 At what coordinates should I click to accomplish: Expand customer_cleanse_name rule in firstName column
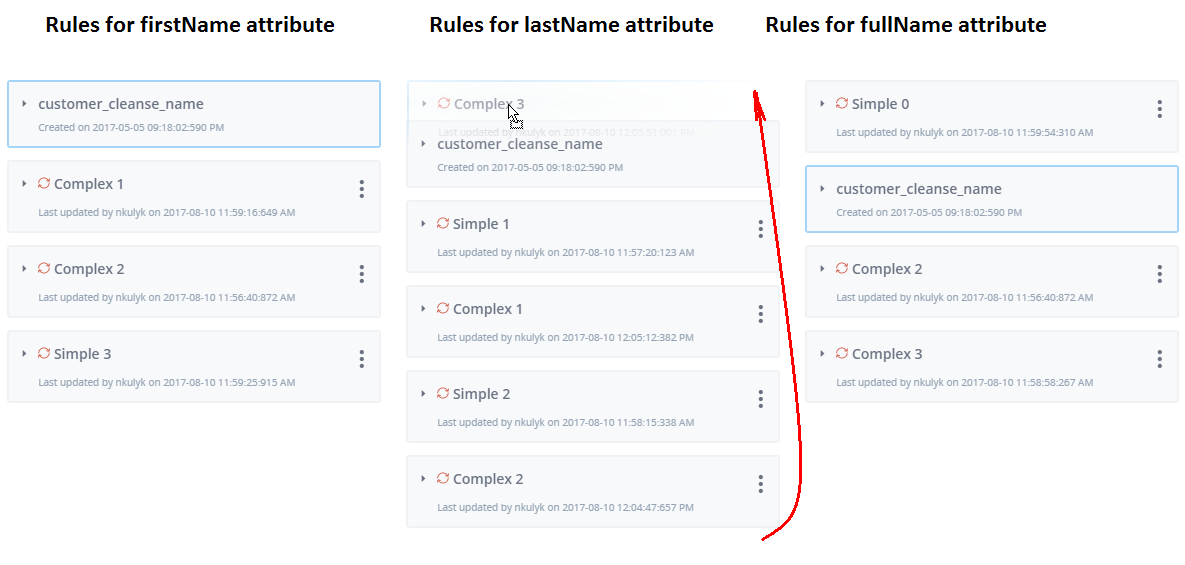tap(24, 103)
